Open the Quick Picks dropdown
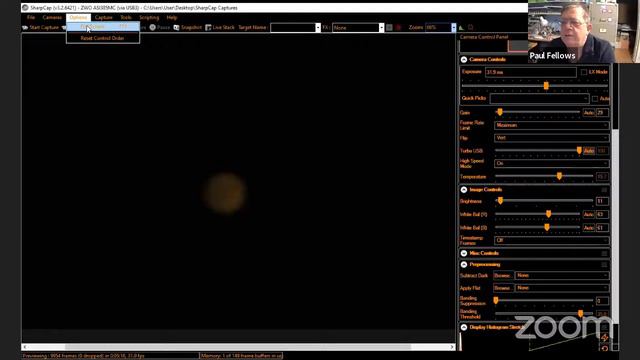Image resolution: width=640 pixels, height=360 pixels. pyautogui.click(x=539, y=98)
